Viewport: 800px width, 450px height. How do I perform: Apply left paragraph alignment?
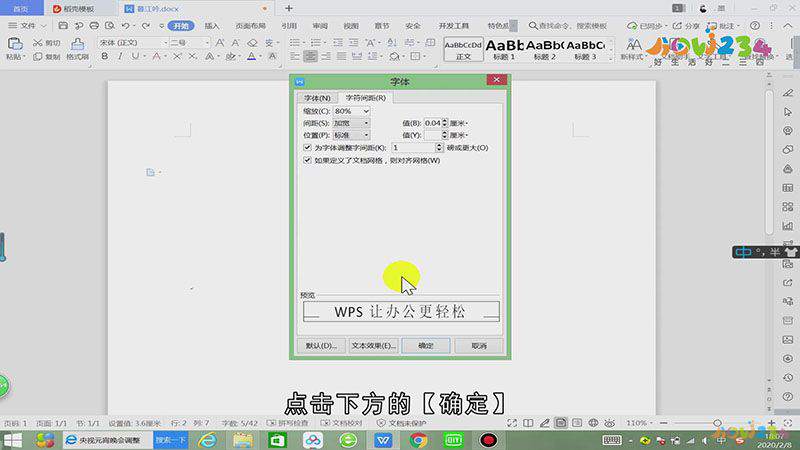tap(295, 56)
